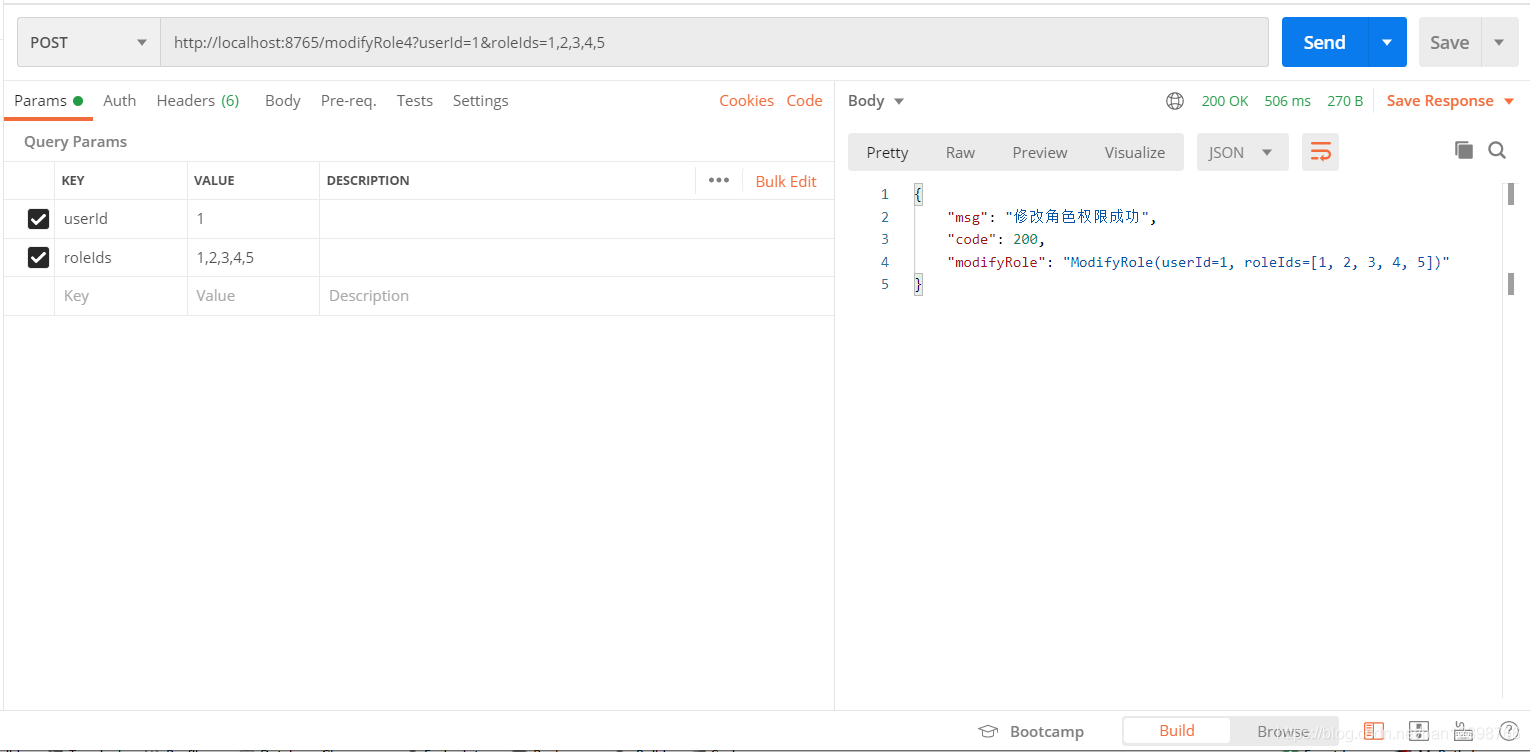This screenshot has height=752, width=1530.
Task: Switch workspace mode to Browse
Action: [1283, 731]
